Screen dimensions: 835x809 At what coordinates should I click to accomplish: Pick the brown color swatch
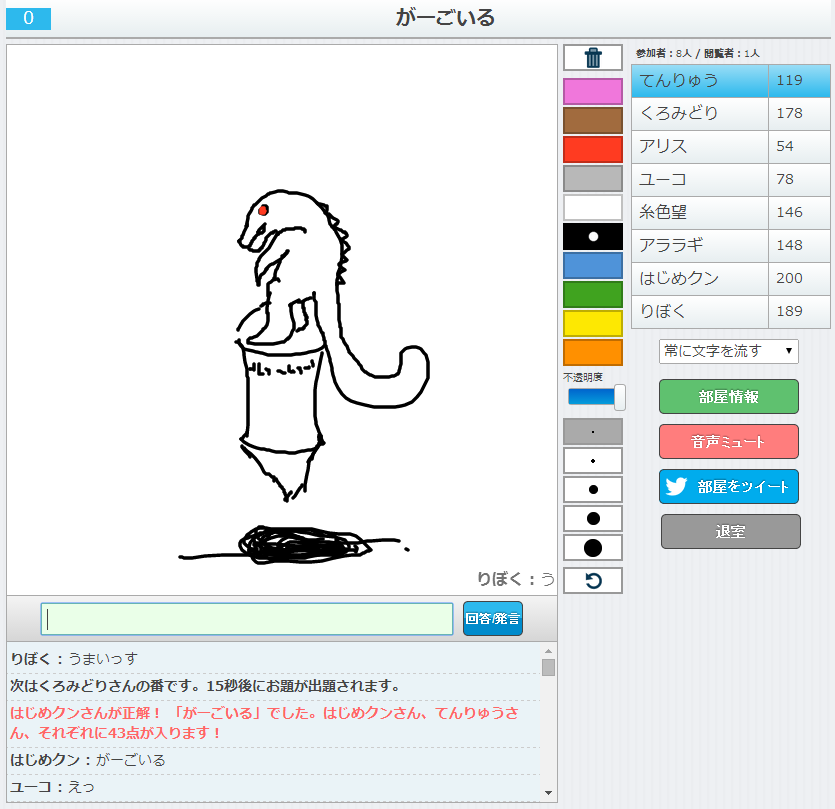point(593,120)
